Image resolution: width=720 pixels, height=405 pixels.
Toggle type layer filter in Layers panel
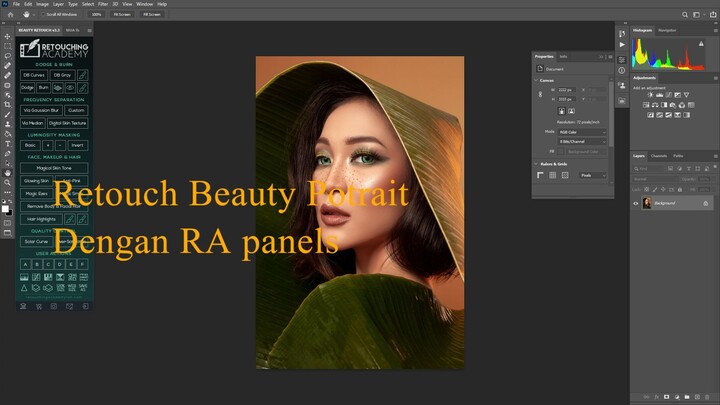[x=688, y=169]
